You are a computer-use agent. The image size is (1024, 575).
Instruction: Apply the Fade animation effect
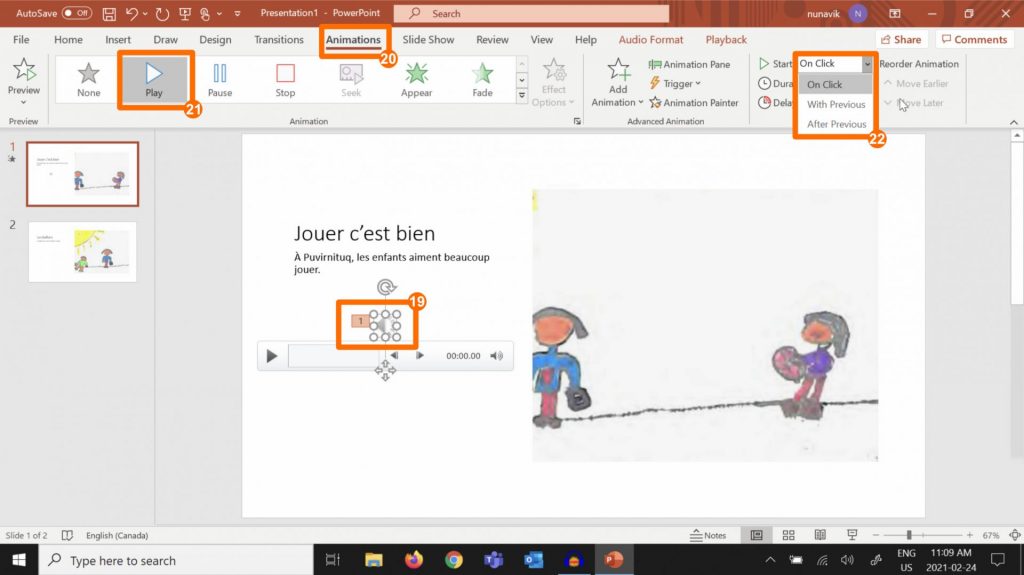pos(482,80)
